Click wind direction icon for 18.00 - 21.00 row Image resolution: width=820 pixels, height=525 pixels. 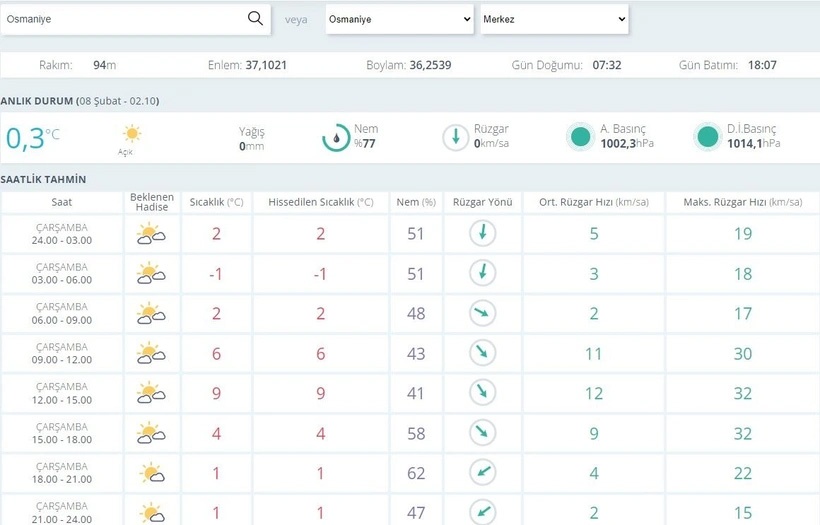[483, 473]
